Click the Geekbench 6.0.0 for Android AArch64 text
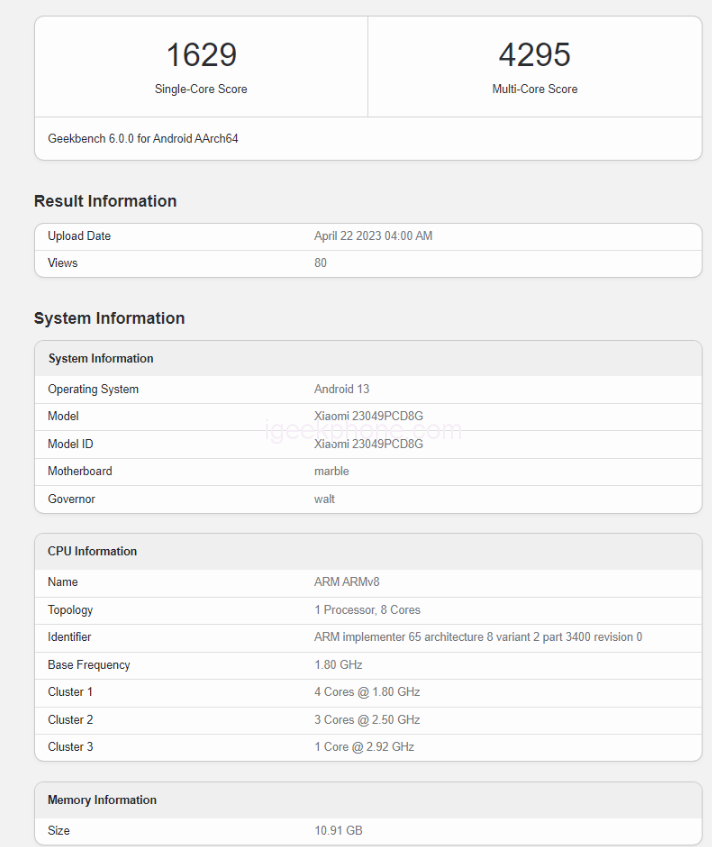This screenshot has width=712, height=847. click(143, 139)
